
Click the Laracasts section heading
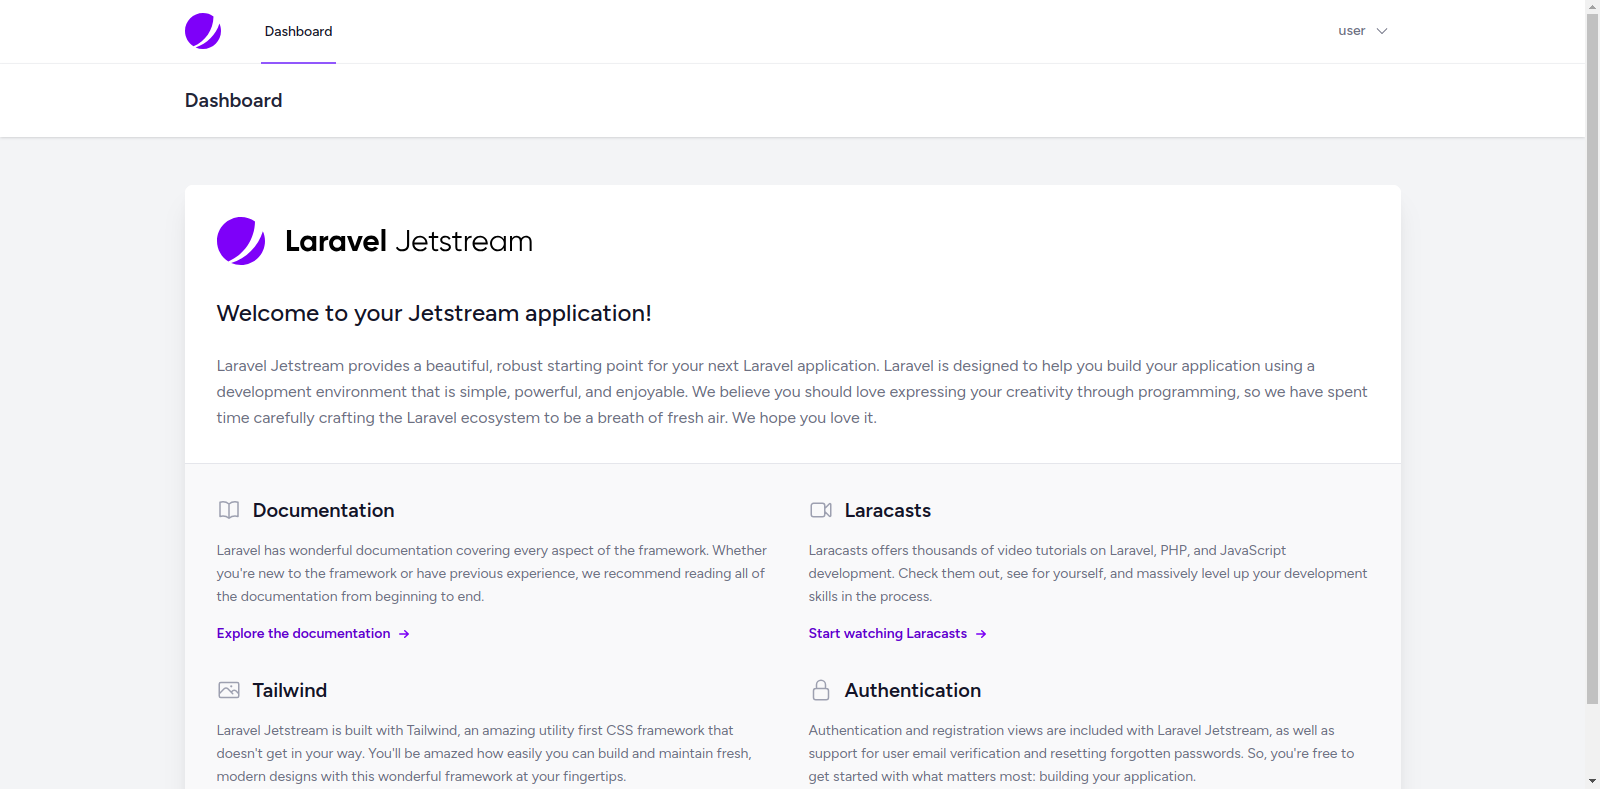tap(887, 510)
